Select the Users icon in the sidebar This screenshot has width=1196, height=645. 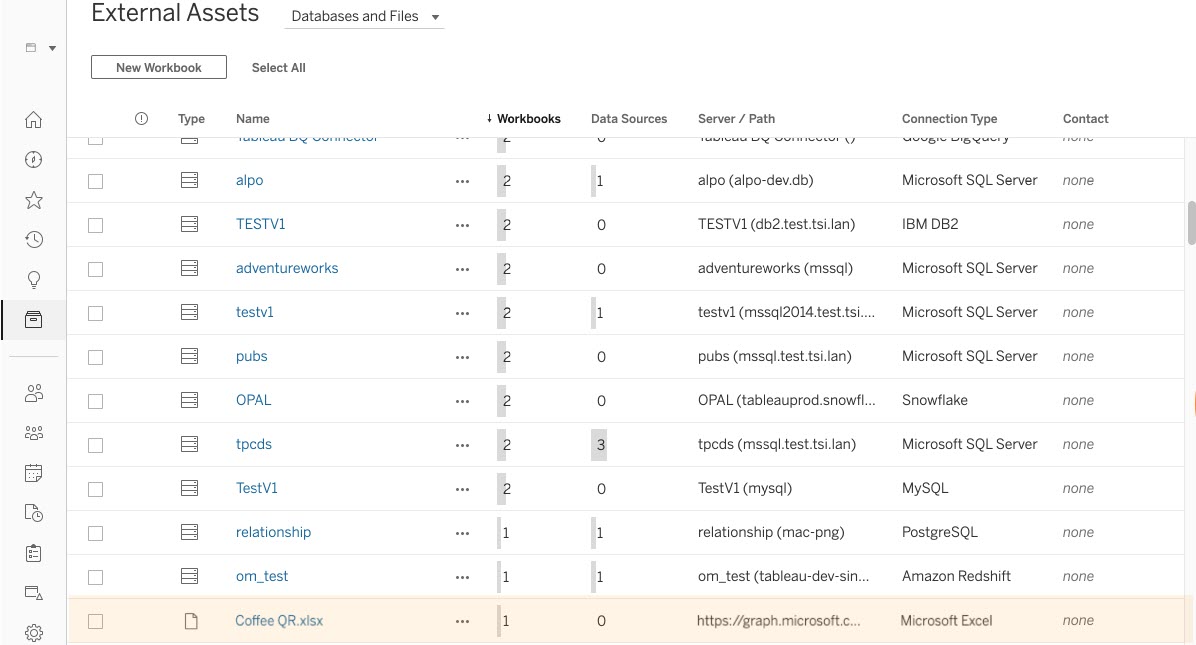[x=33, y=393]
